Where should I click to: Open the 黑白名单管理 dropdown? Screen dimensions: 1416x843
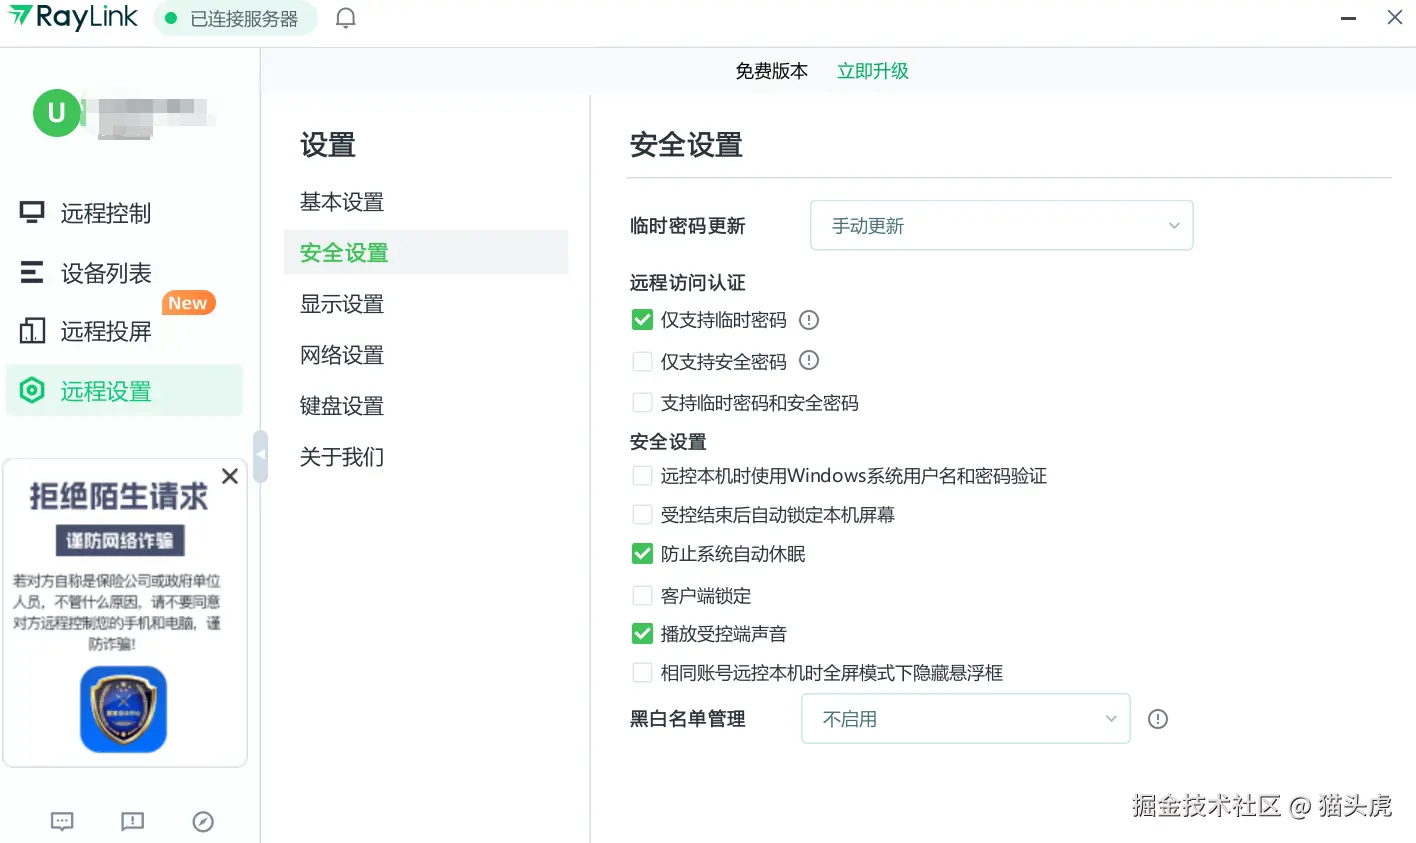(x=965, y=719)
